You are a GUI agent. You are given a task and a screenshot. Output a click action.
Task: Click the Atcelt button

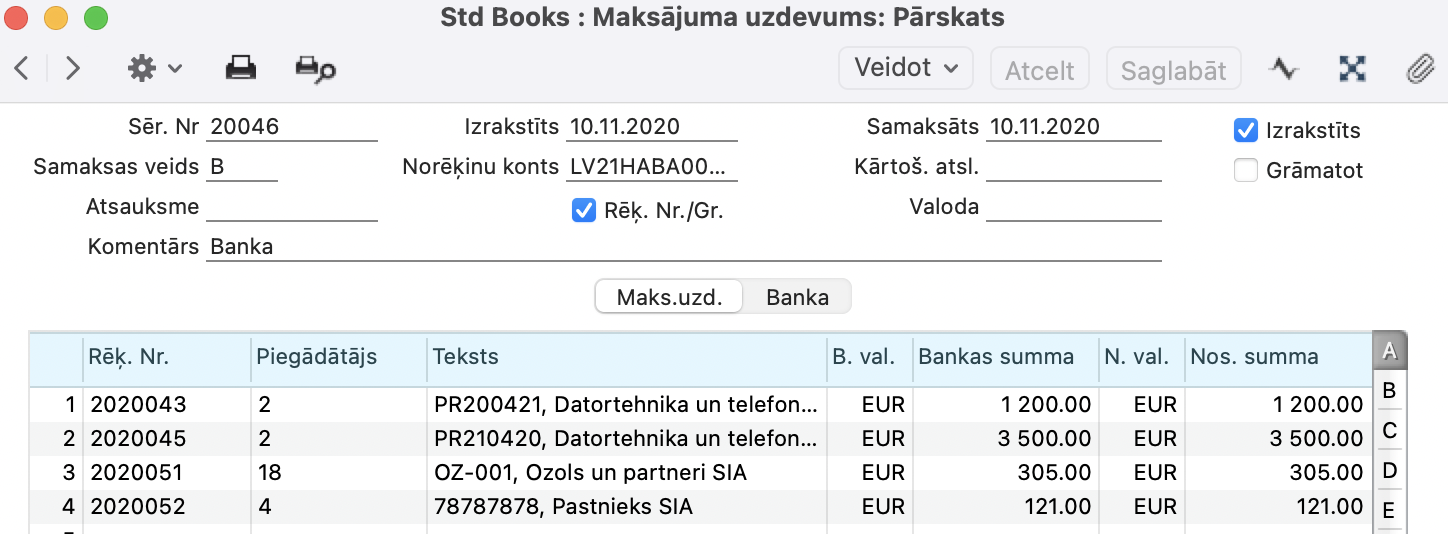[1039, 70]
